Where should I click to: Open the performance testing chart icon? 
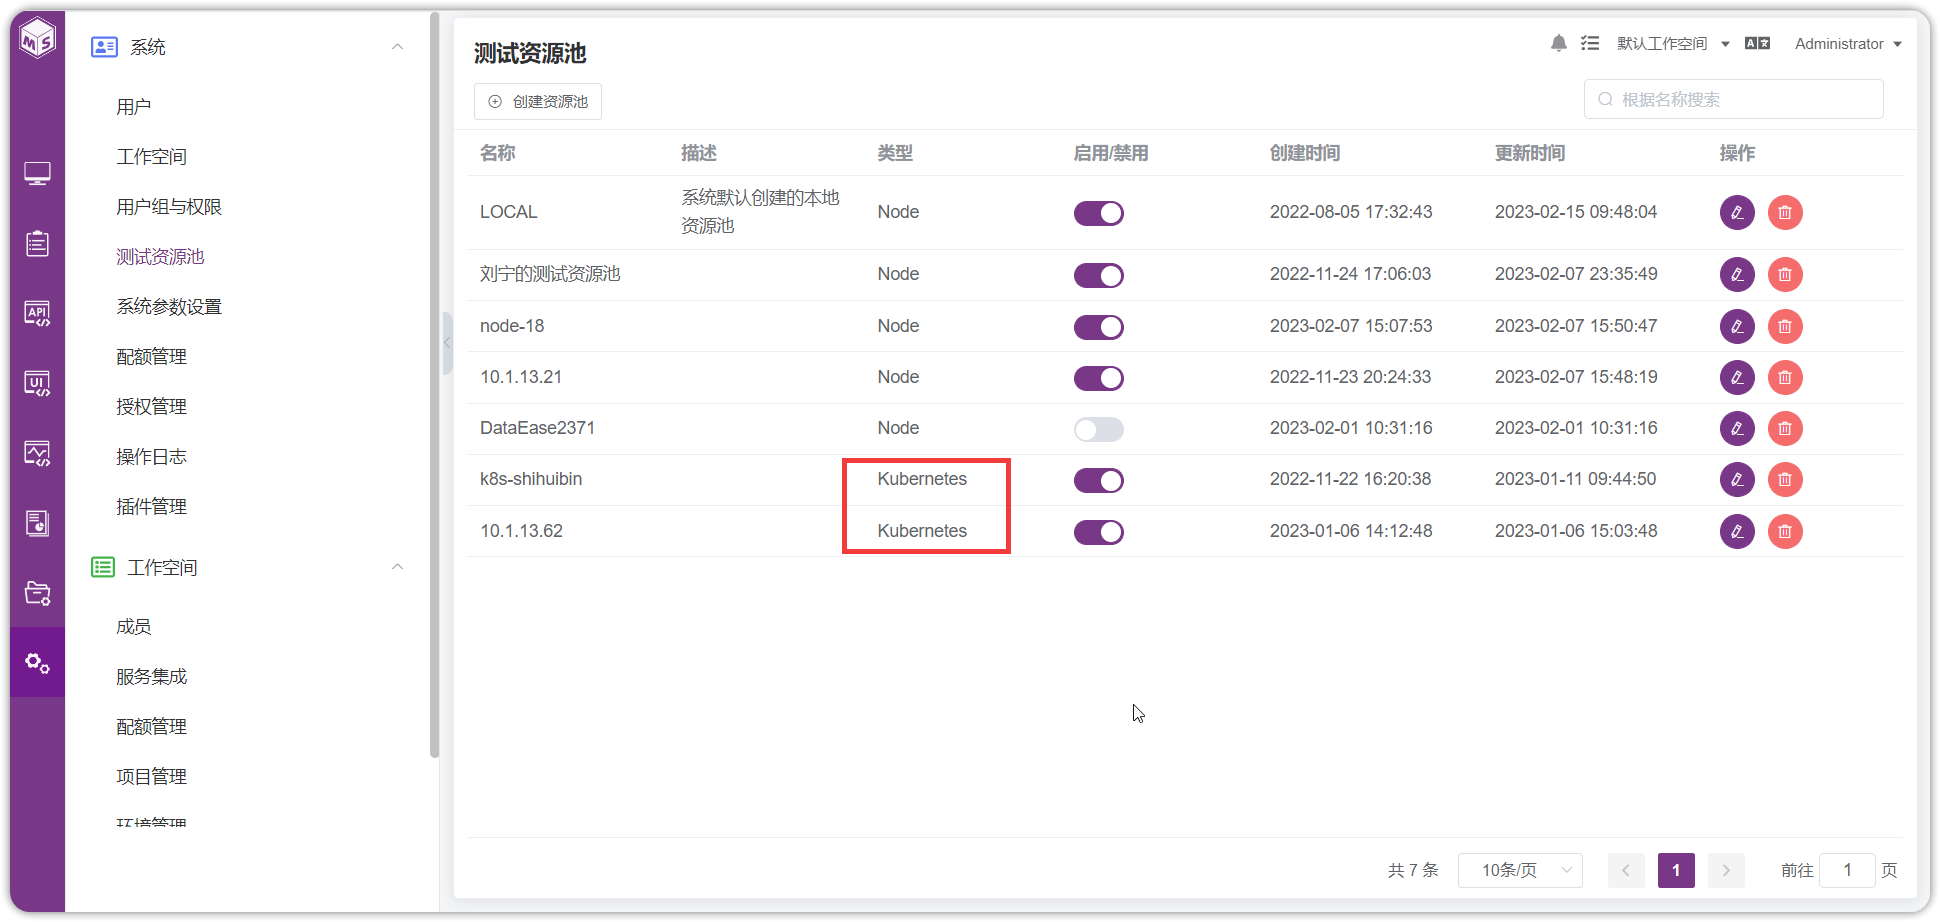coord(37,453)
